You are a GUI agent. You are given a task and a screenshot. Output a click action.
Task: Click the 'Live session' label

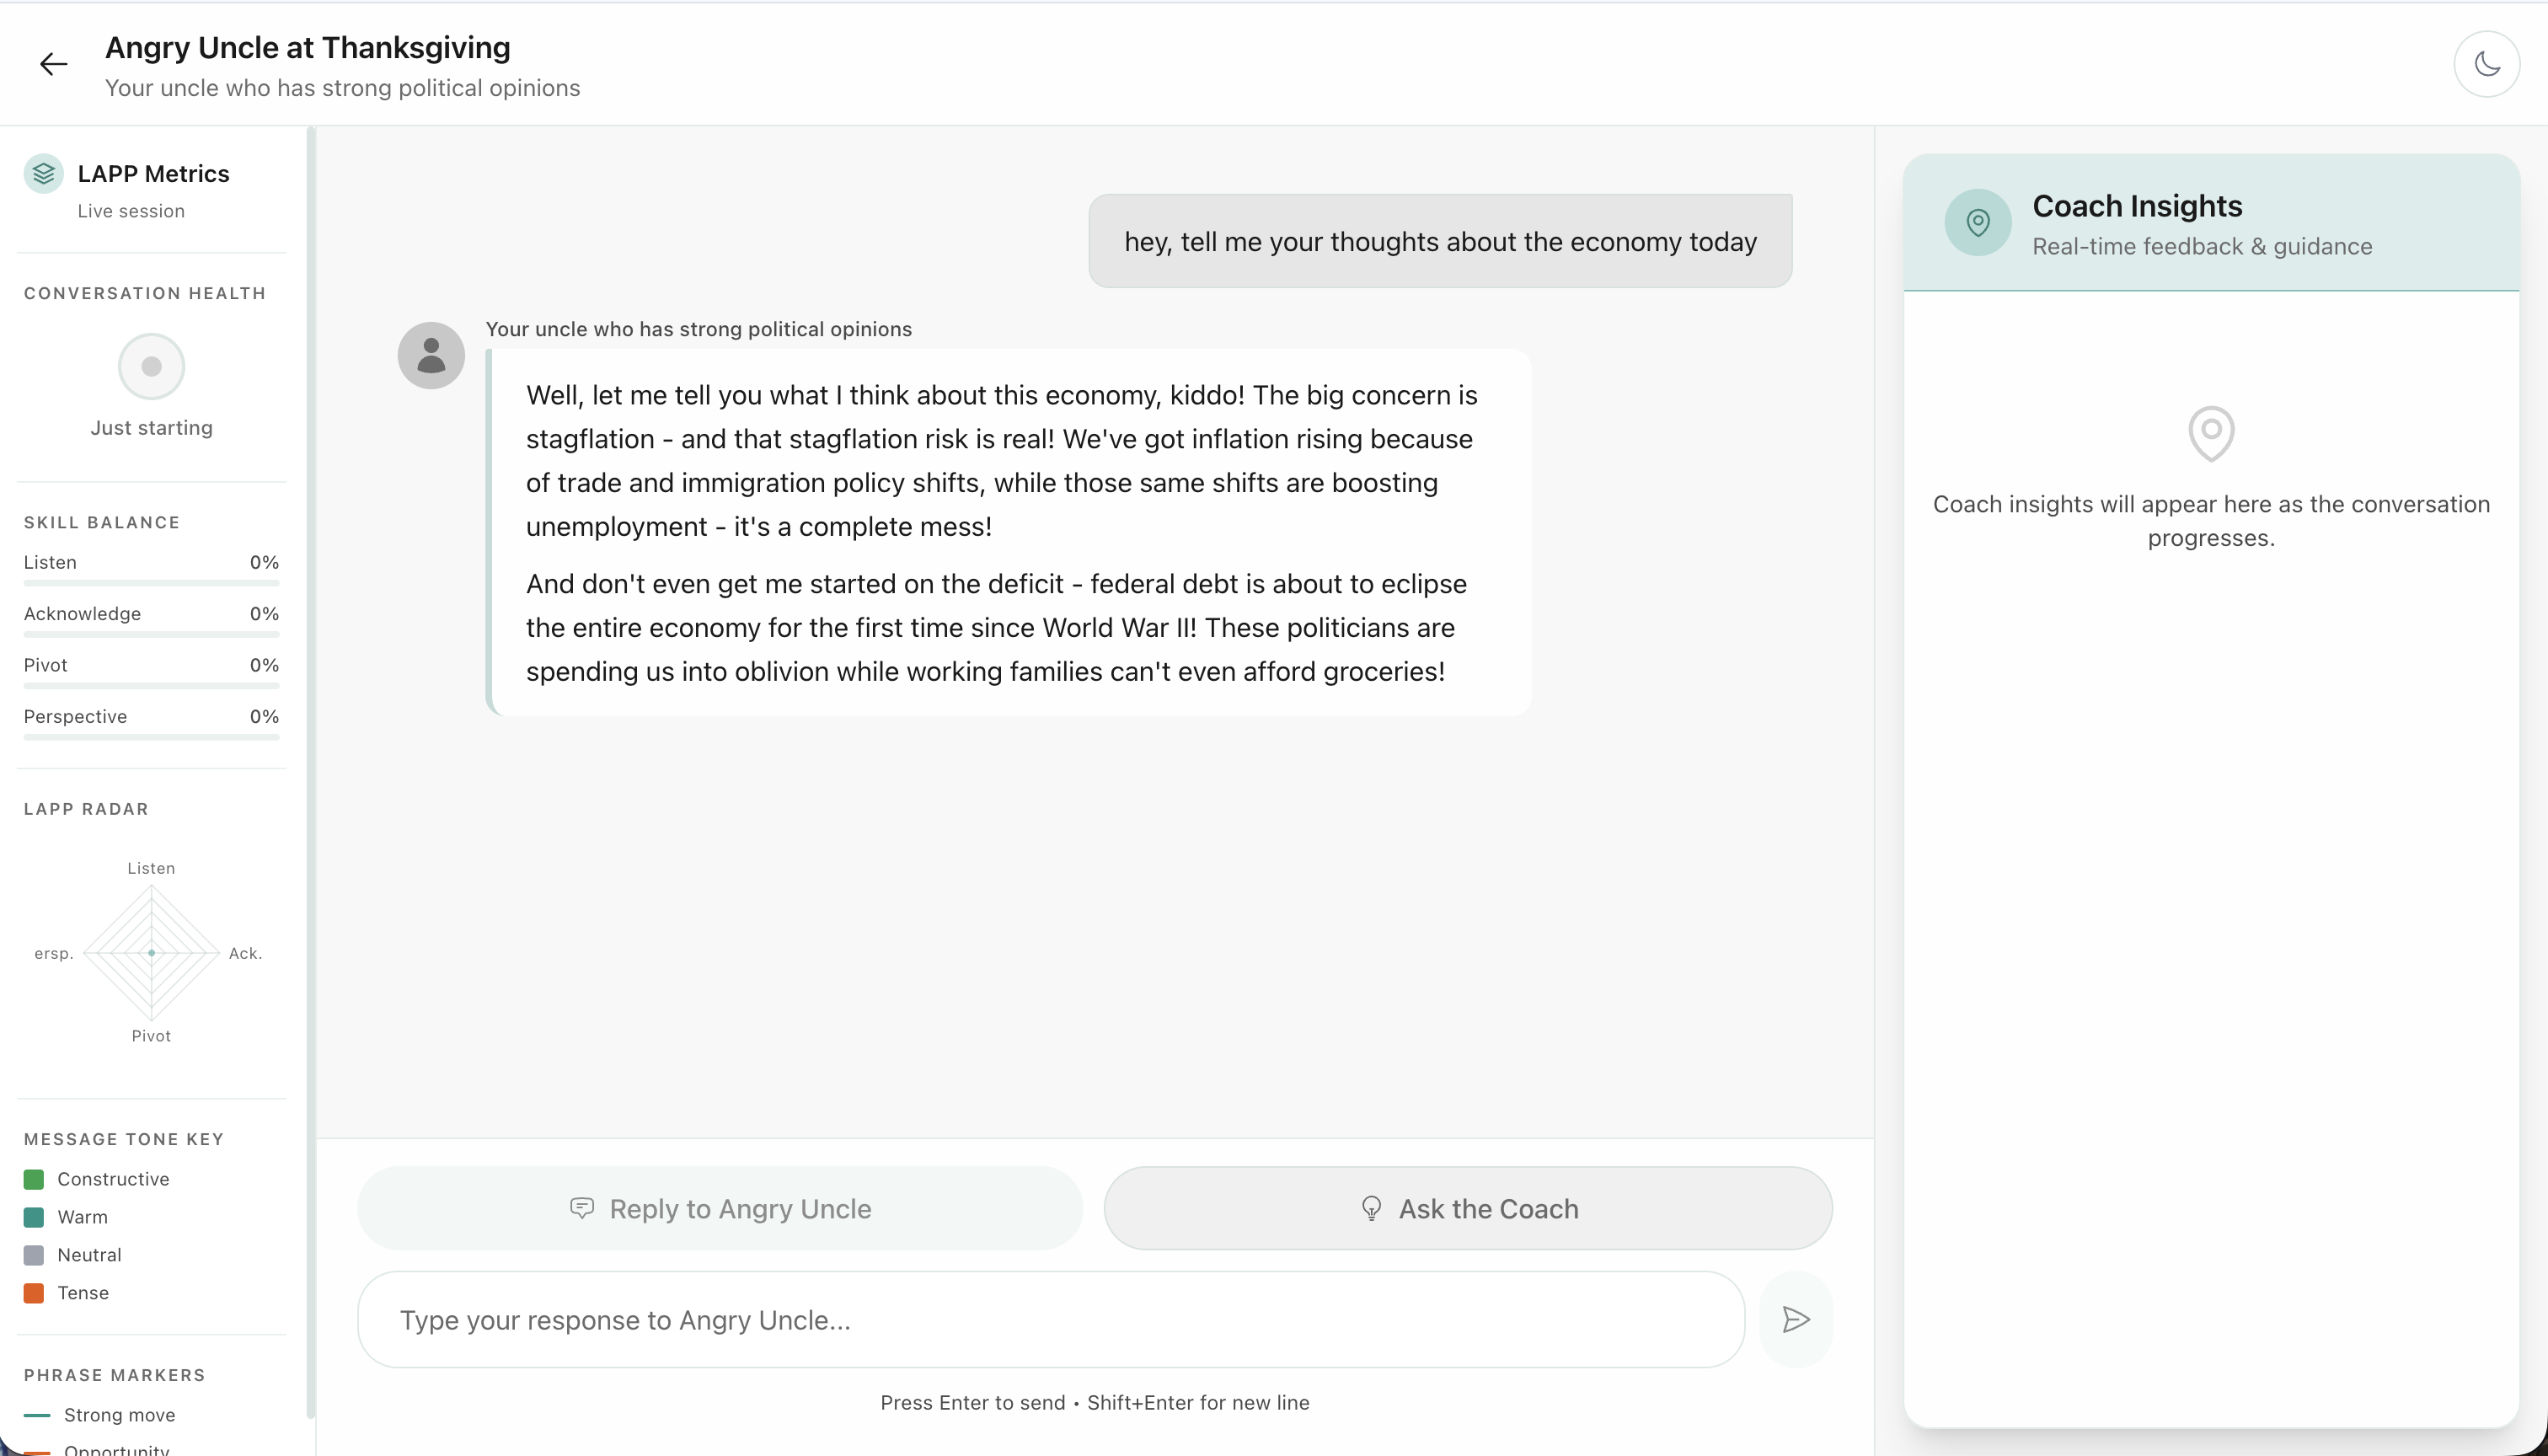coord(131,211)
